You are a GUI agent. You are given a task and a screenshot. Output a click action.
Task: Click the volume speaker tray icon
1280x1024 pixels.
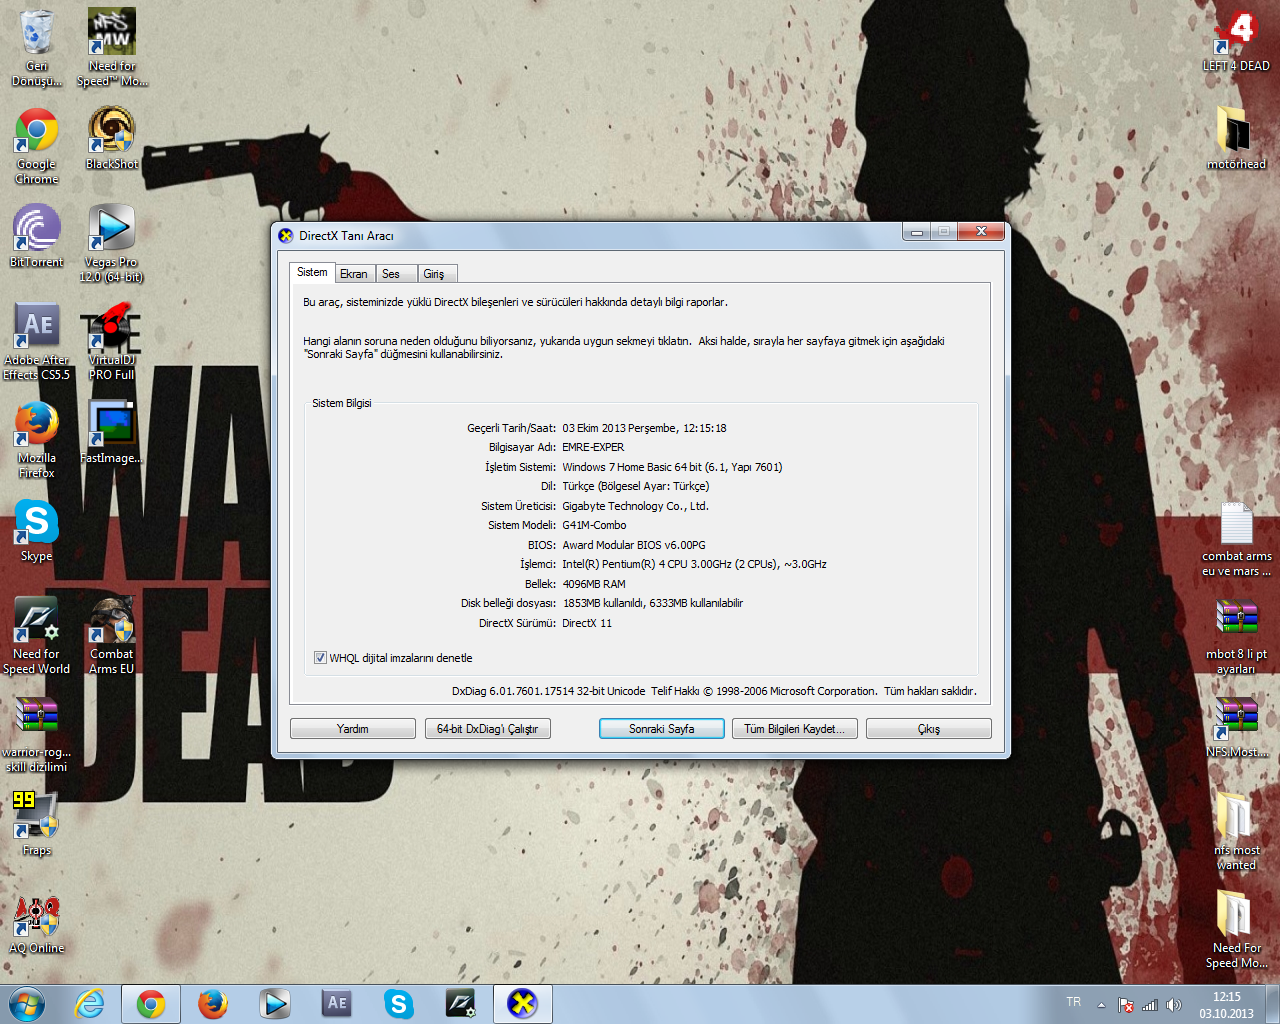click(1174, 1004)
